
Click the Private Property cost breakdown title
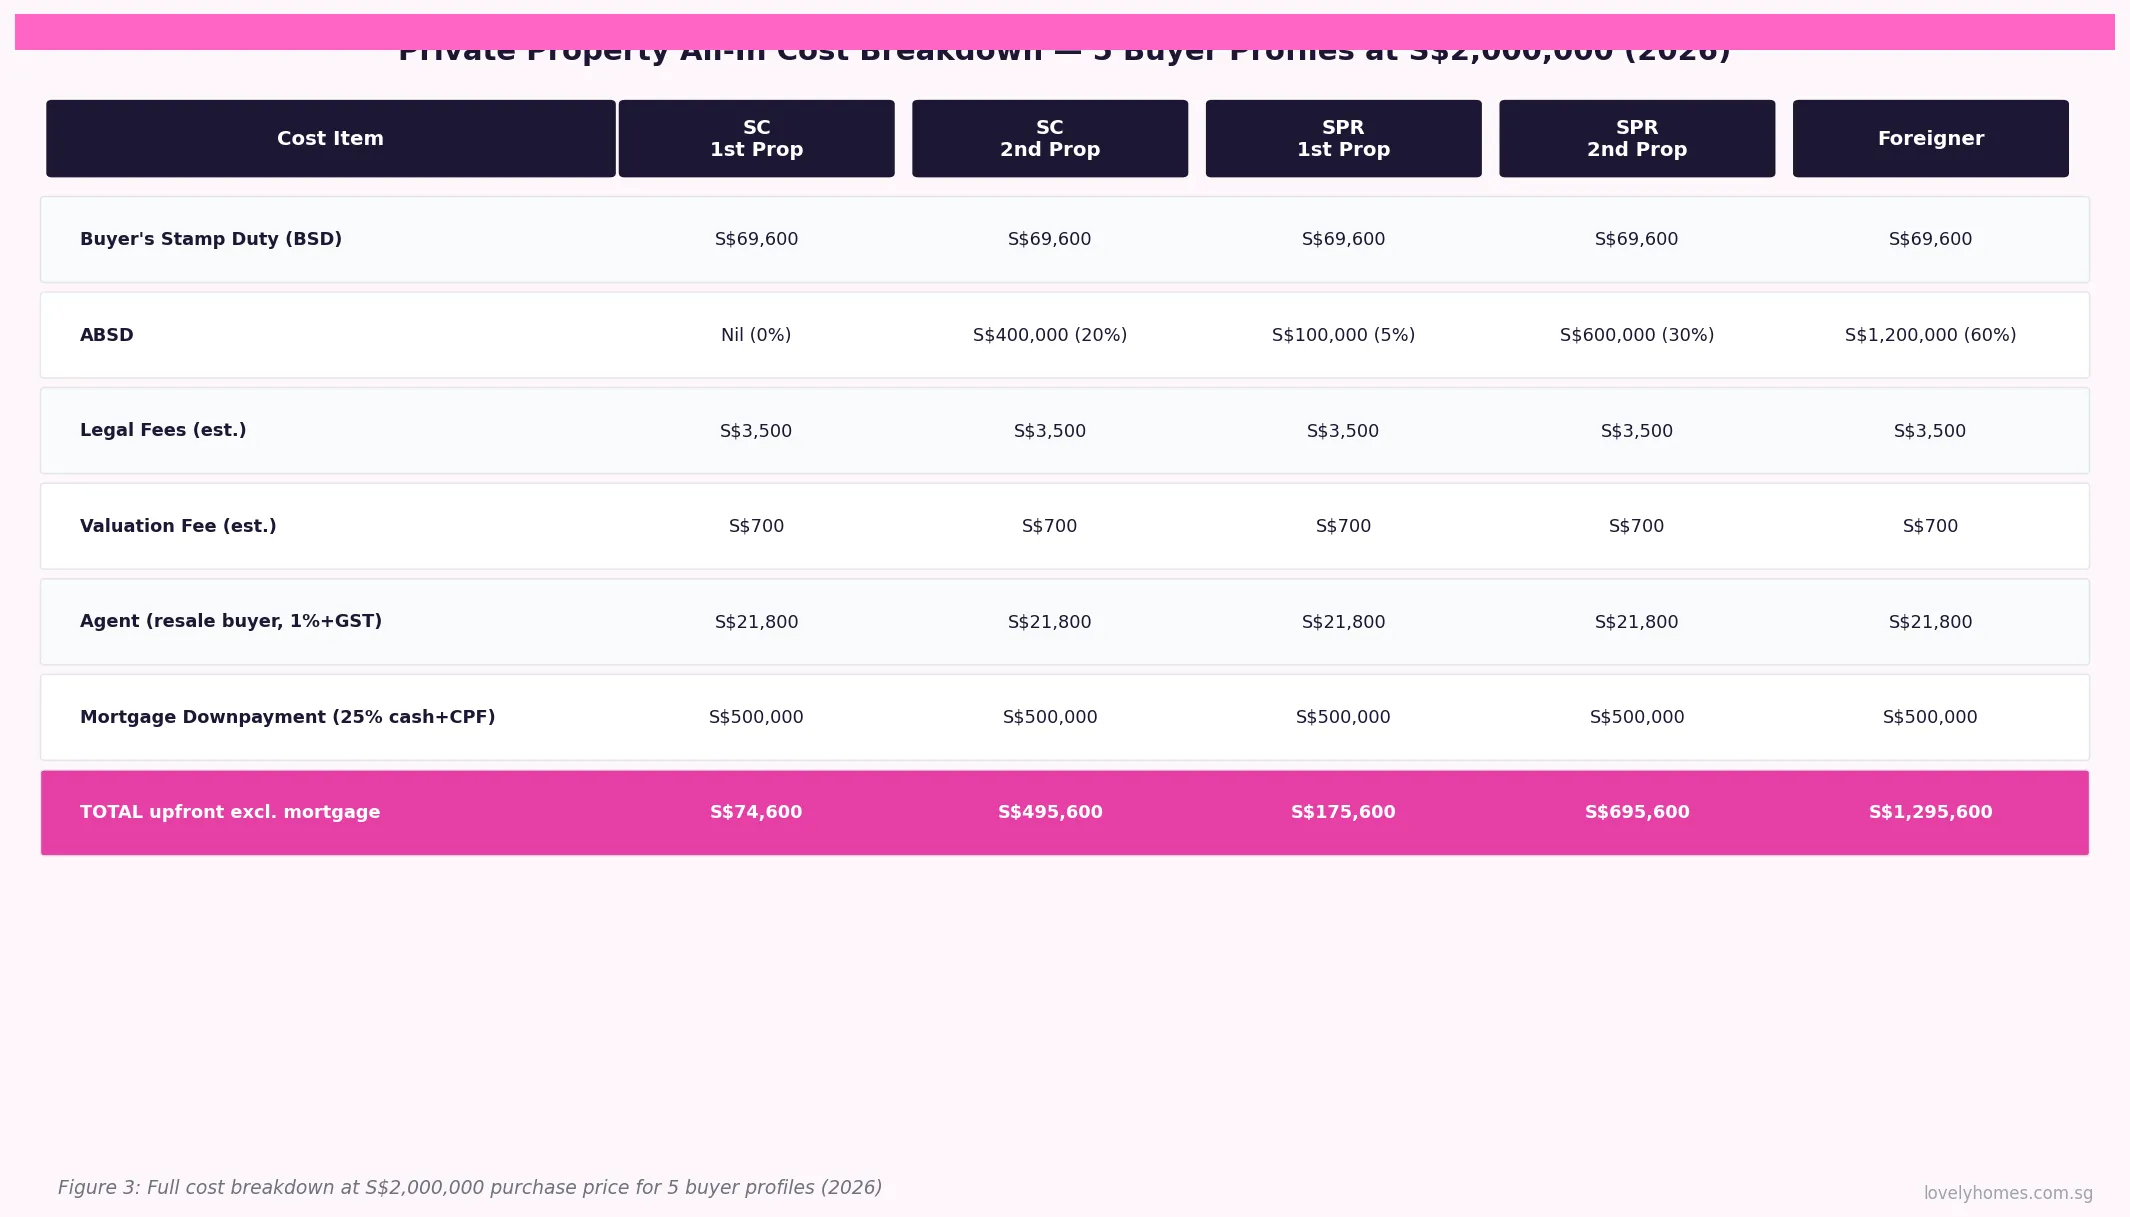click(1064, 56)
